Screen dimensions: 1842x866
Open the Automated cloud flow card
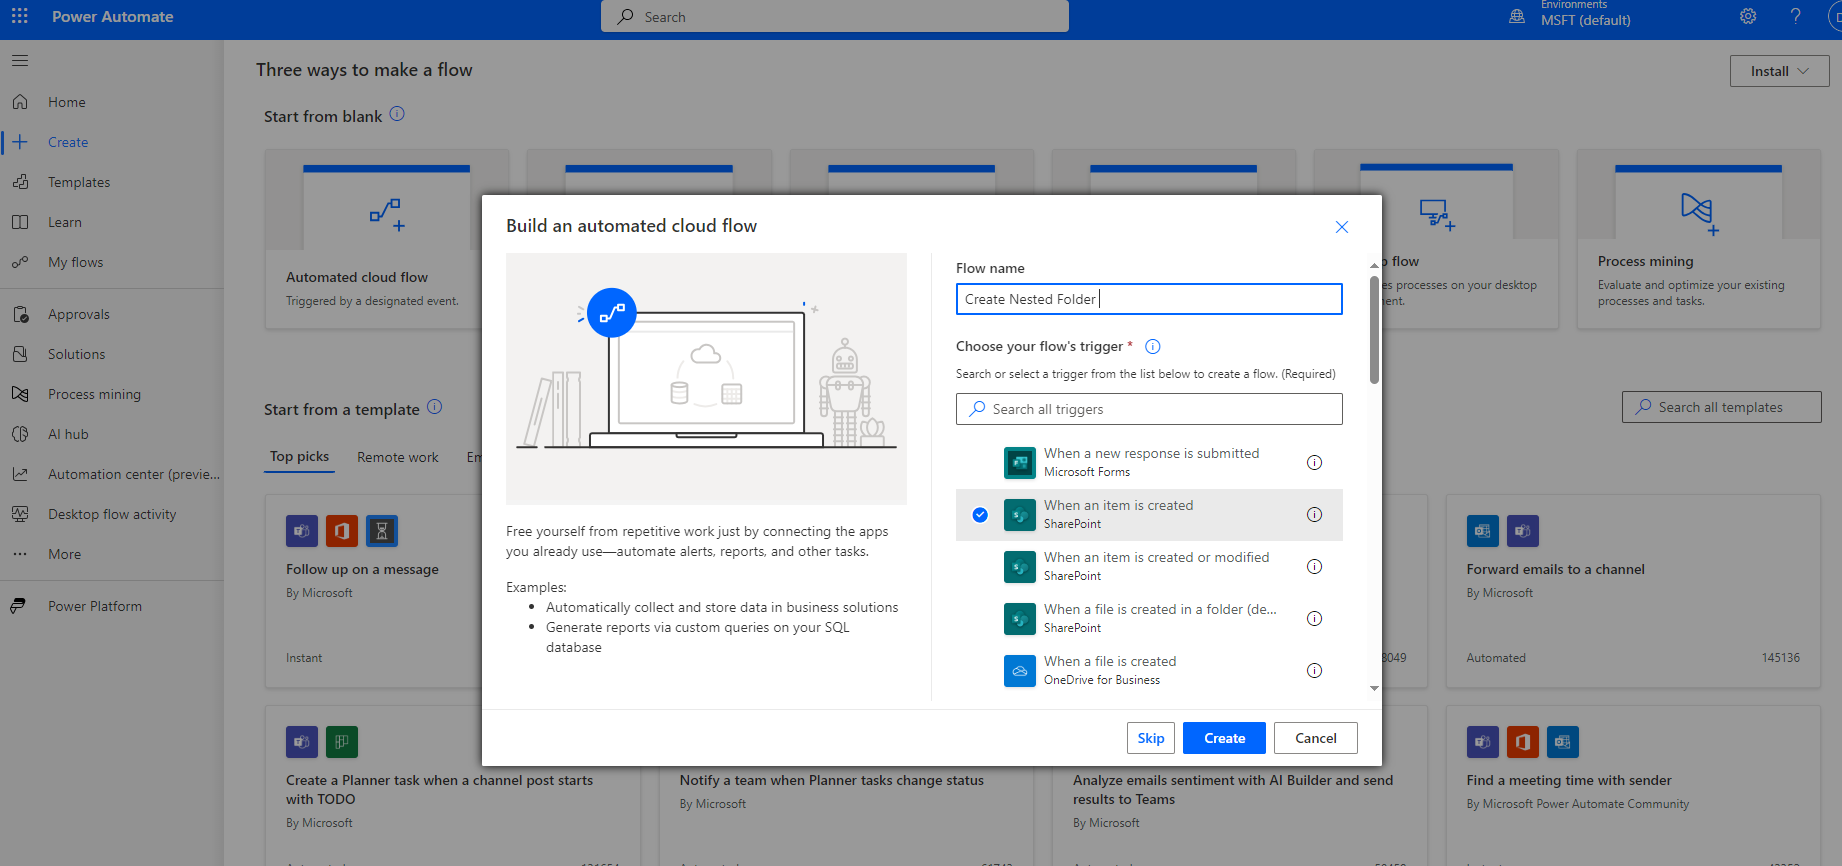pyautogui.click(x=387, y=240)
